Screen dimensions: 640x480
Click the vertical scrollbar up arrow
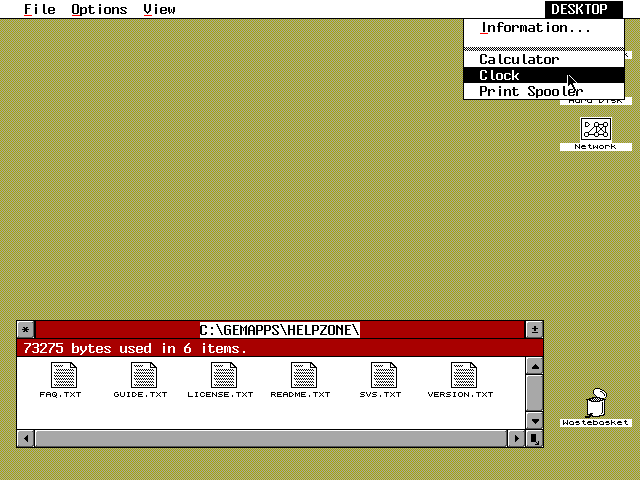(x=535, y=366)
